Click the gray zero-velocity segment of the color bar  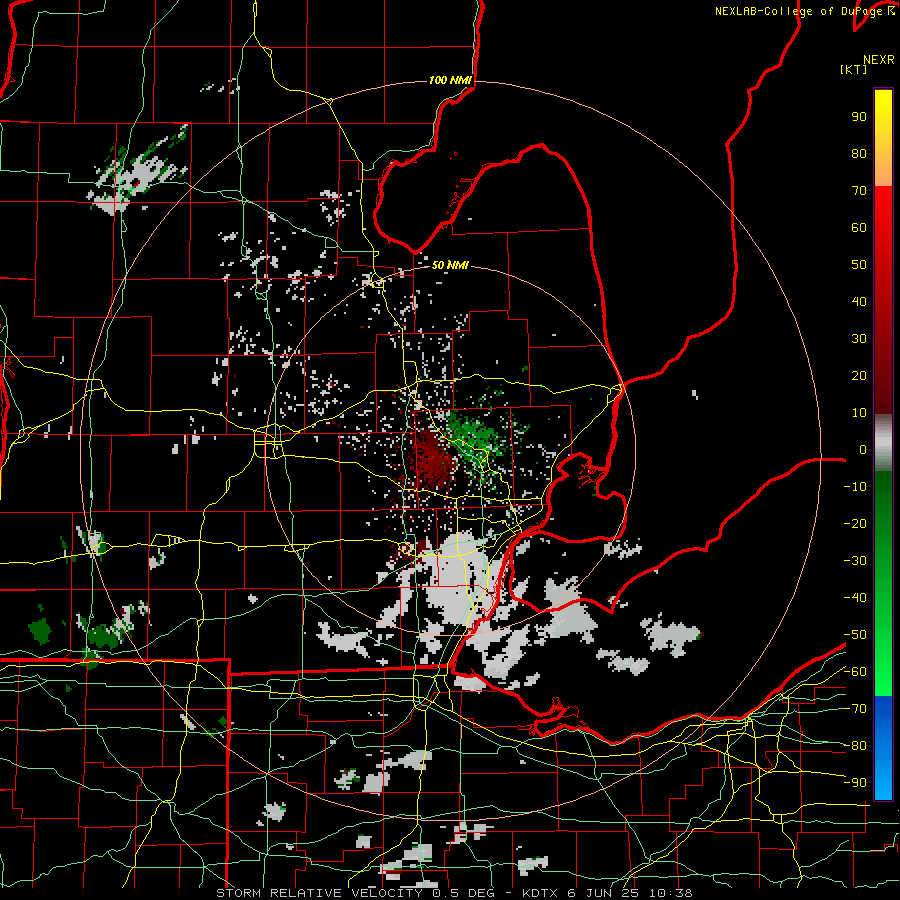(883, 443)
